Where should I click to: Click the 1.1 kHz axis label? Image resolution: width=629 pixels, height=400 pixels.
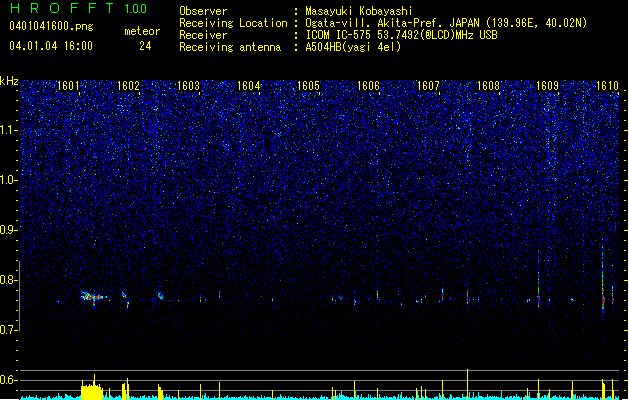coord(9,130)
